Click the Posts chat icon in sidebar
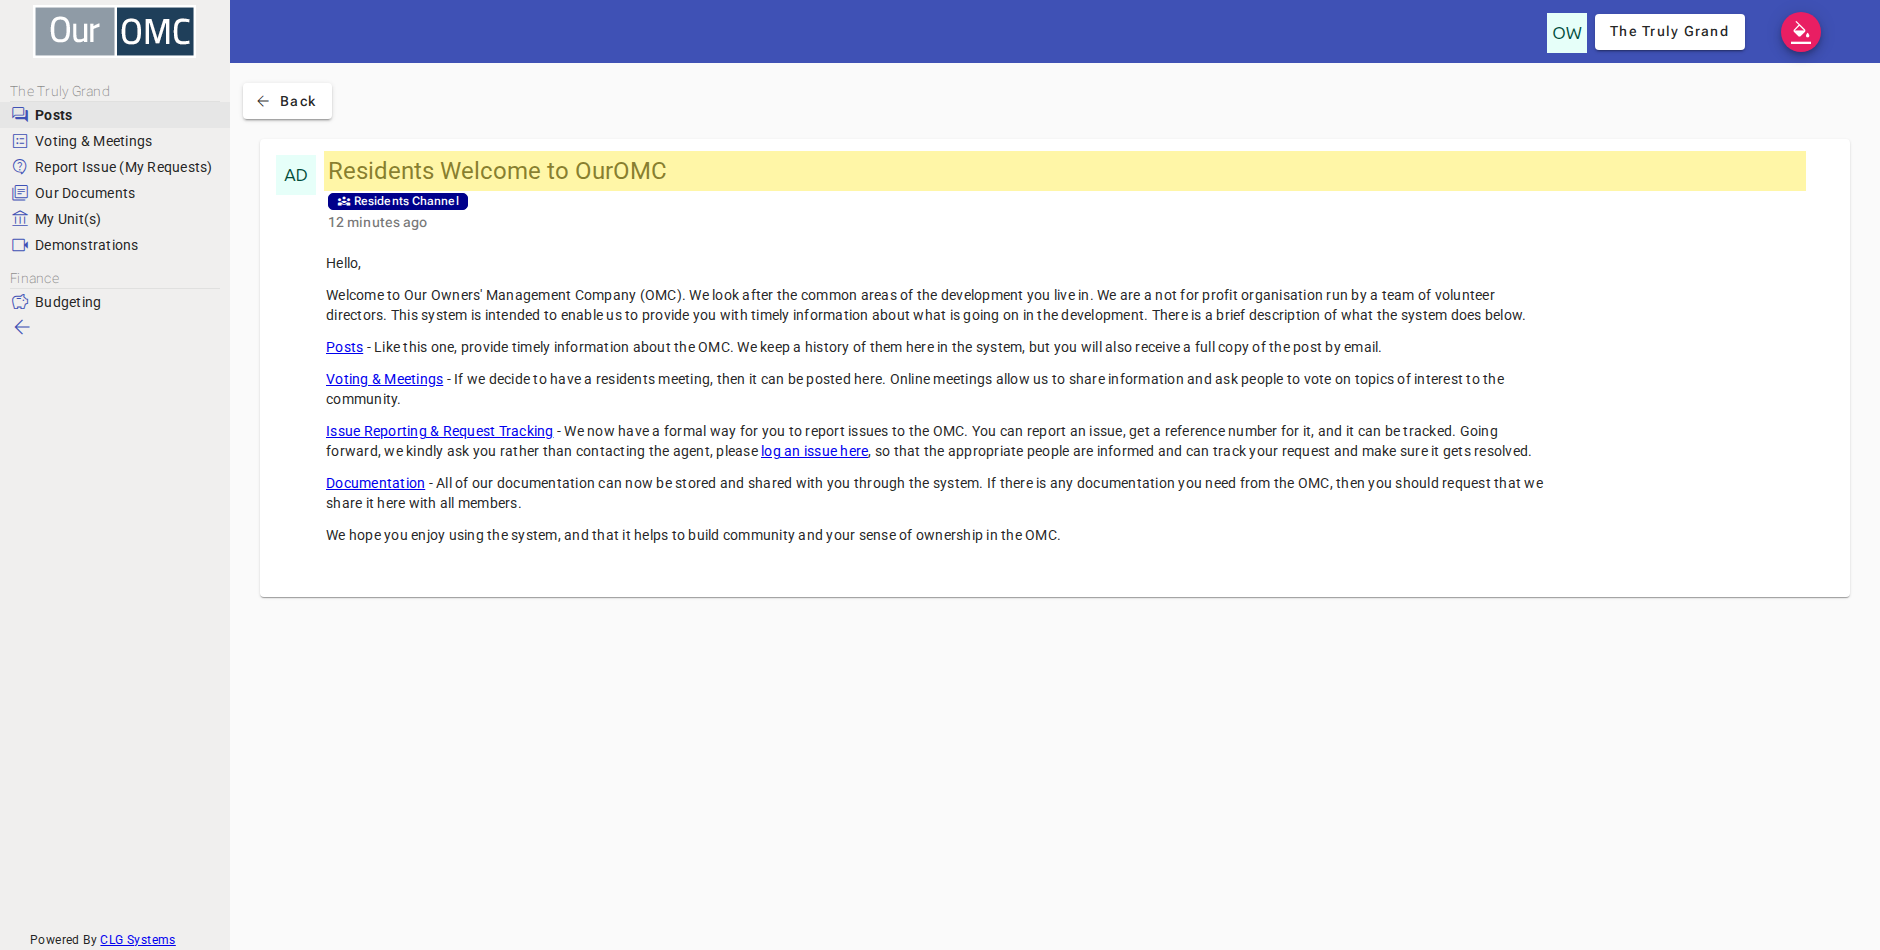Image resolution: width=1880 pixels, height=950 pixels. click(x=20, y=115)
